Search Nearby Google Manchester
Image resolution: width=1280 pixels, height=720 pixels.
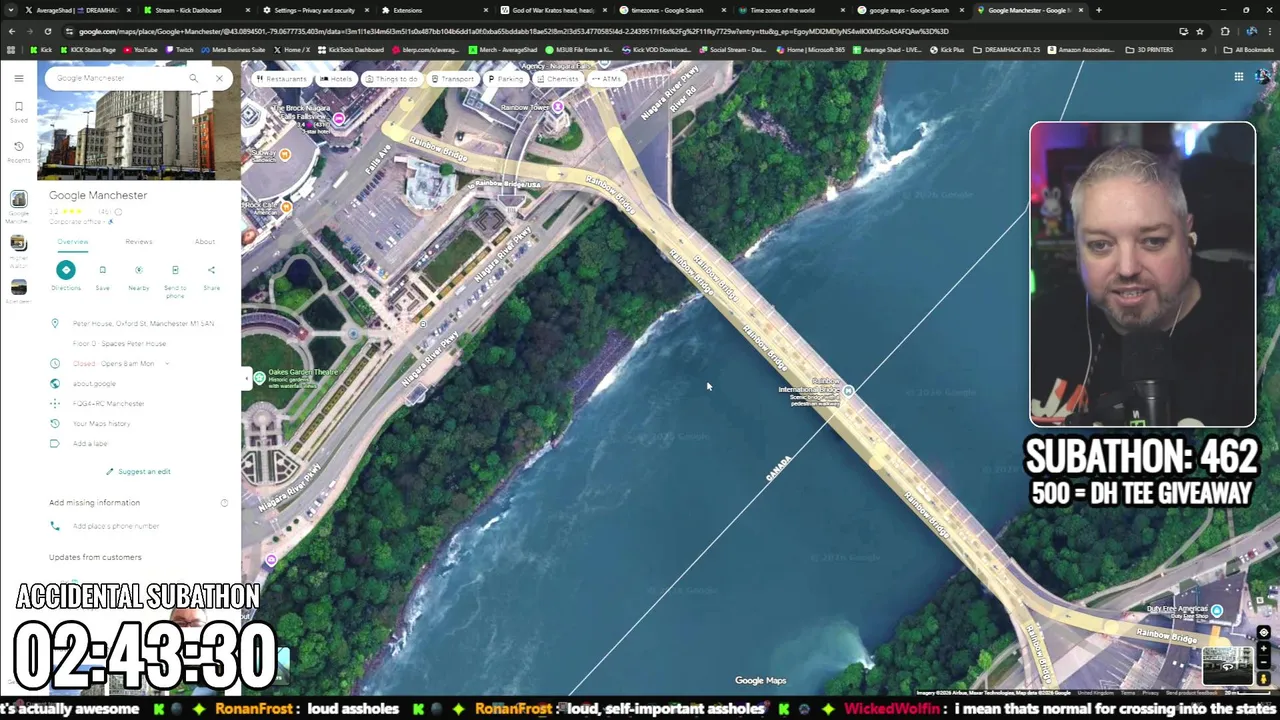click(138, 275)
